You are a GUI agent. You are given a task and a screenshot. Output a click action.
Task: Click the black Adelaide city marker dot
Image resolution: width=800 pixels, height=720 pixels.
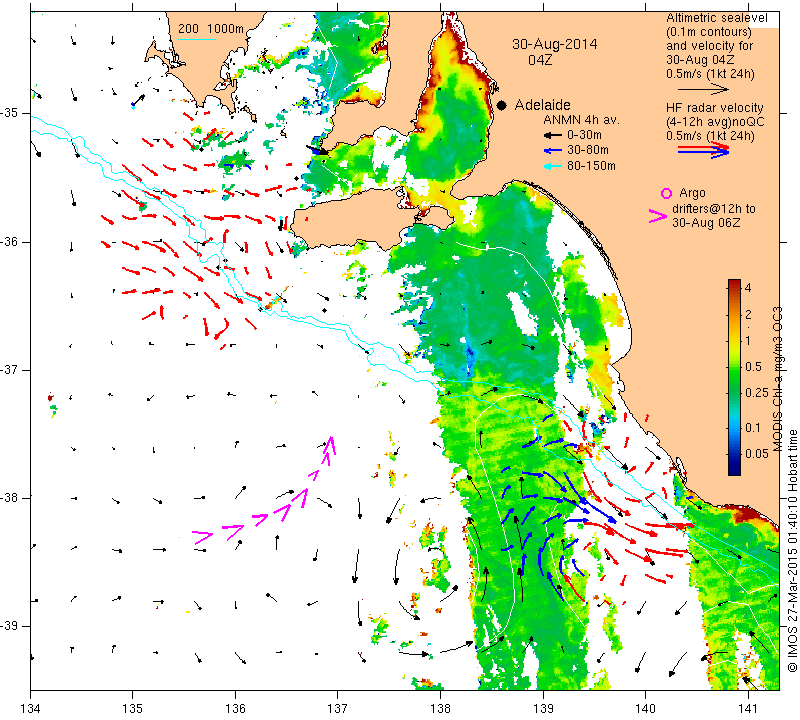coord(502,105)
